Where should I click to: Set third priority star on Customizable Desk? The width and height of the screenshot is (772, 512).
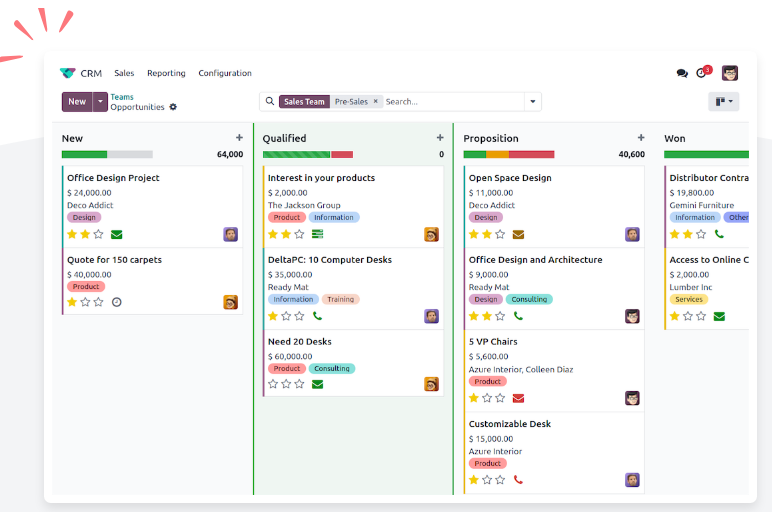500,480
